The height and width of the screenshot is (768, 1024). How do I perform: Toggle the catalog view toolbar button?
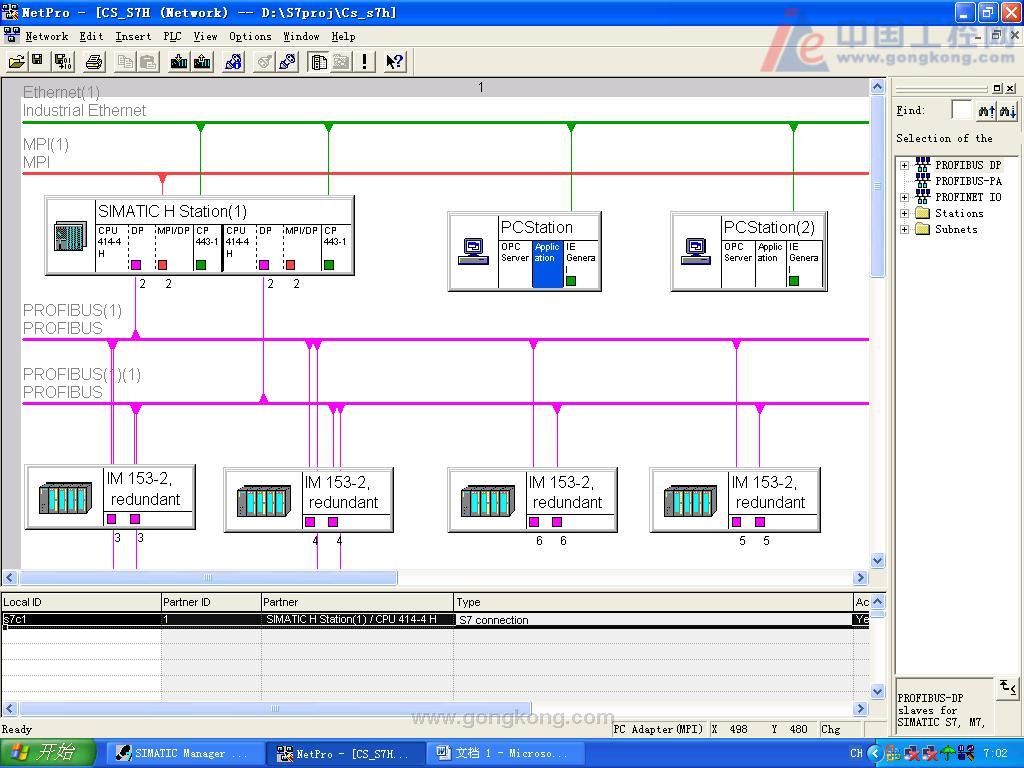[x=319, y=62]
